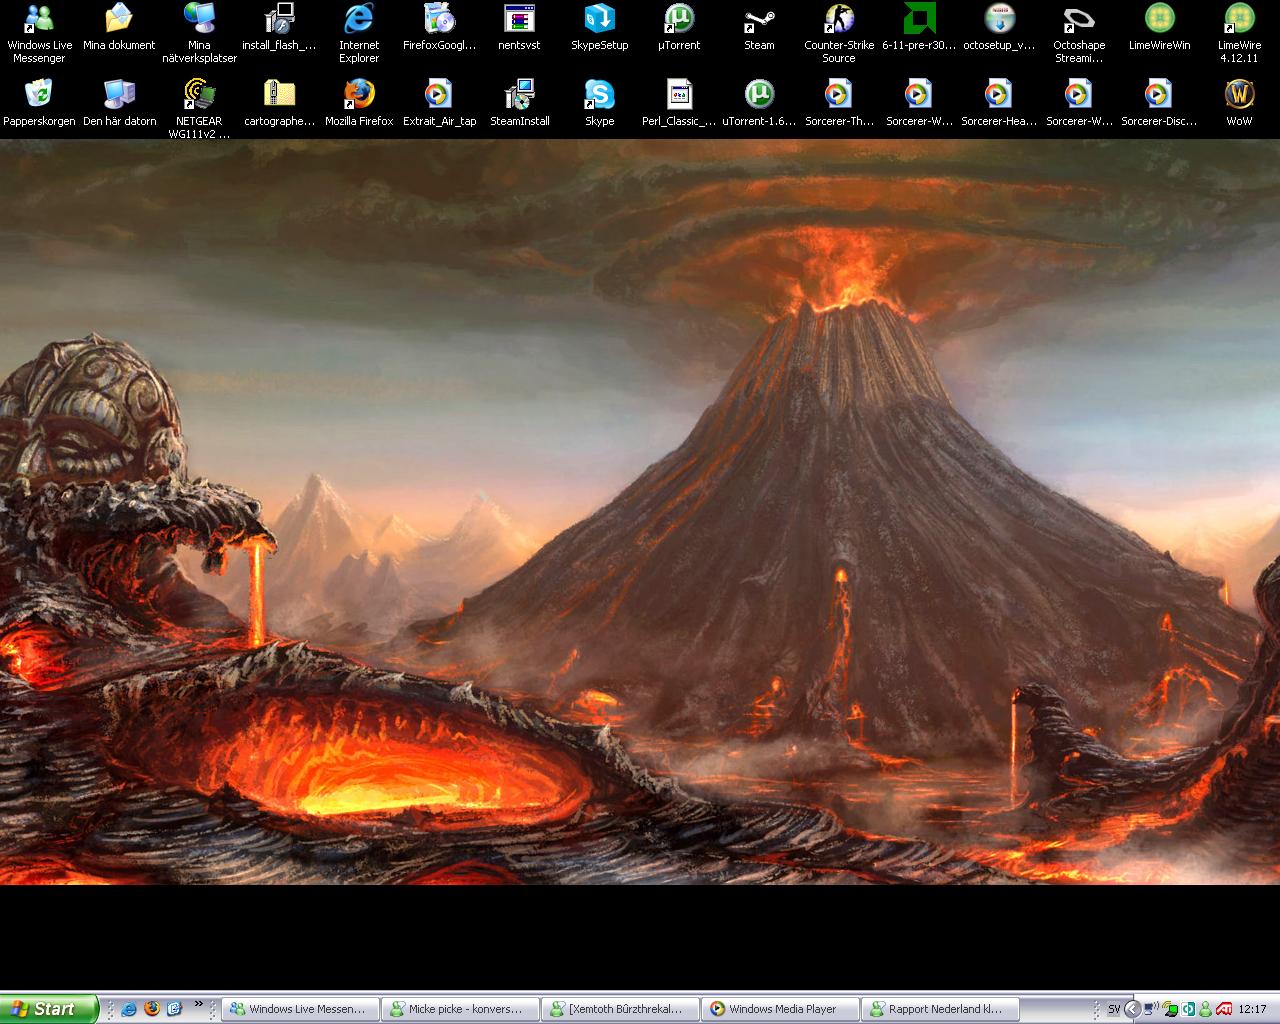
Task: Select the octosetup installer icon
Action: (999, 26)
